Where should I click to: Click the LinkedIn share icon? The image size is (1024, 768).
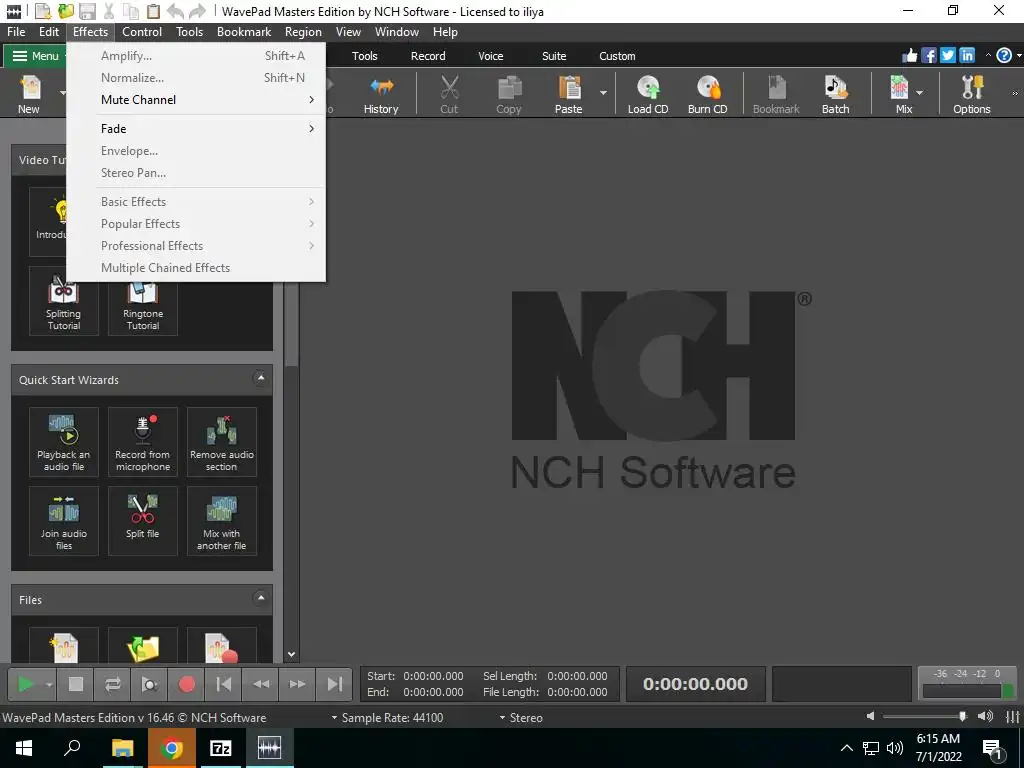coord(967,56)
